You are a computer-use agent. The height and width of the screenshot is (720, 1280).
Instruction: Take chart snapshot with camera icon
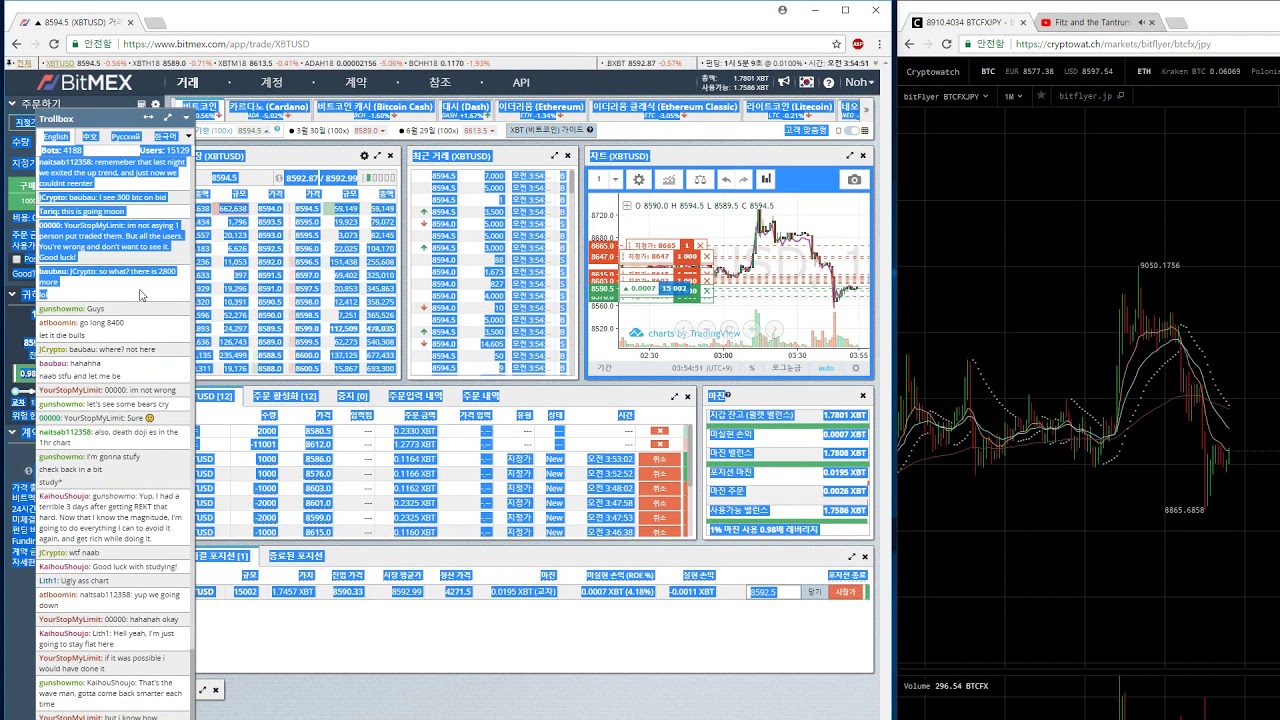[854, 179]
